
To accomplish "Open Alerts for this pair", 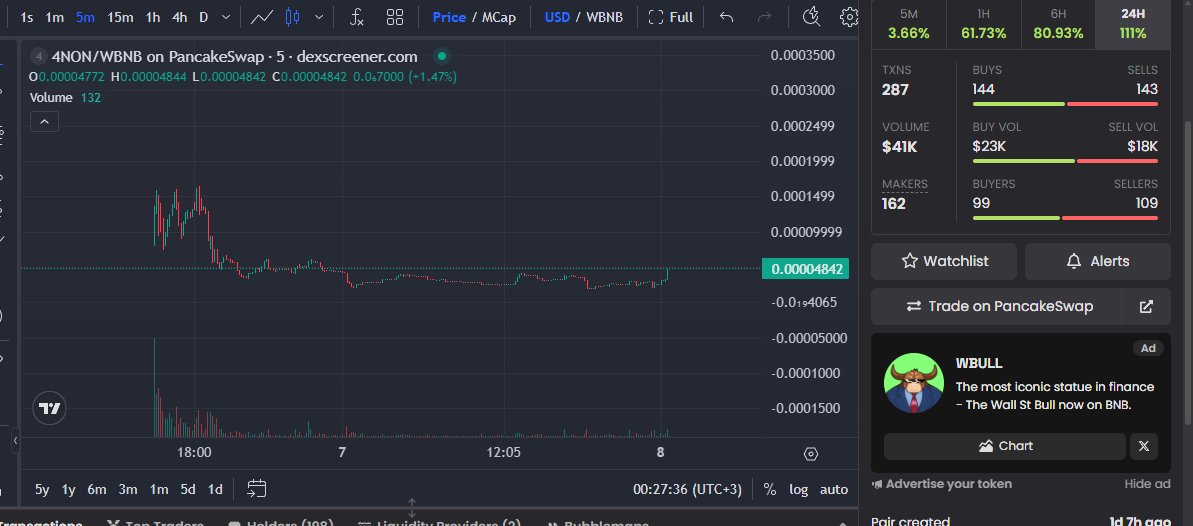I will (1098, 261).
